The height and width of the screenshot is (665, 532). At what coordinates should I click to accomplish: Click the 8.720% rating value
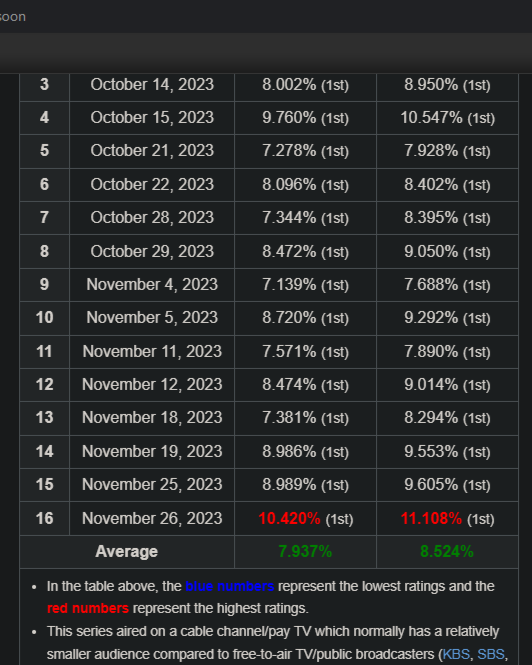(289, 318)
